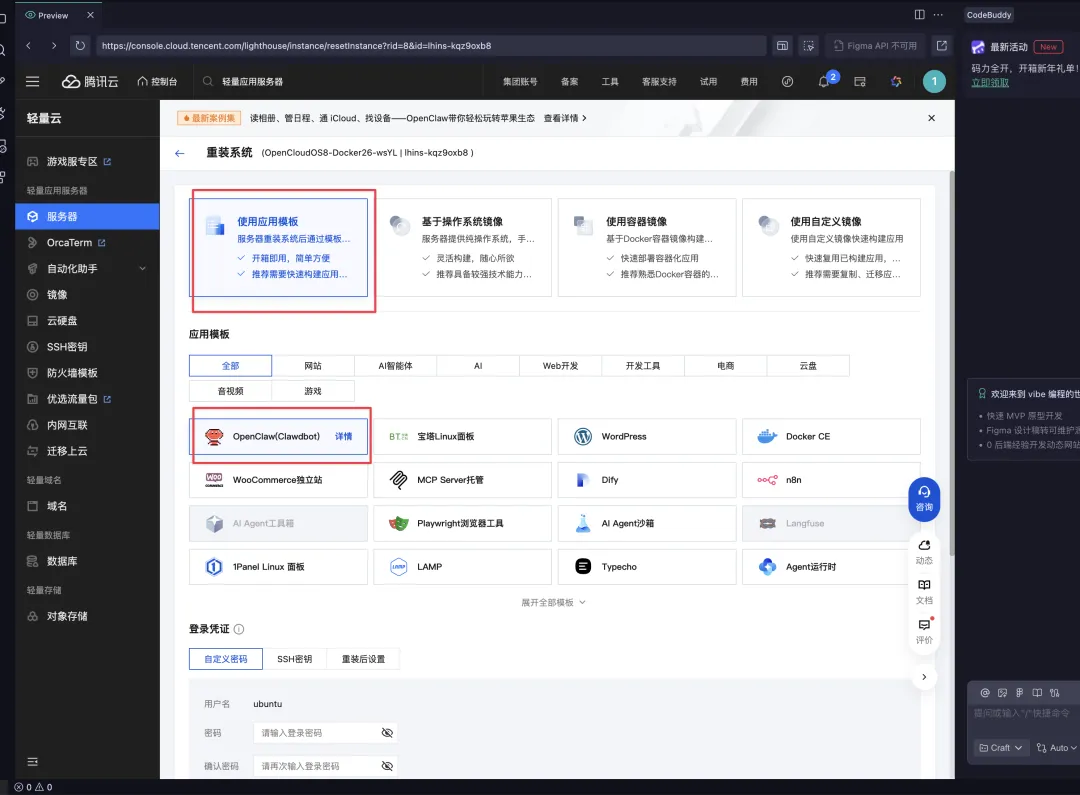The width and height of the screenshot is (1080, 795).
Task: Filter templates by 网站 tab
Action: point(313,366)
